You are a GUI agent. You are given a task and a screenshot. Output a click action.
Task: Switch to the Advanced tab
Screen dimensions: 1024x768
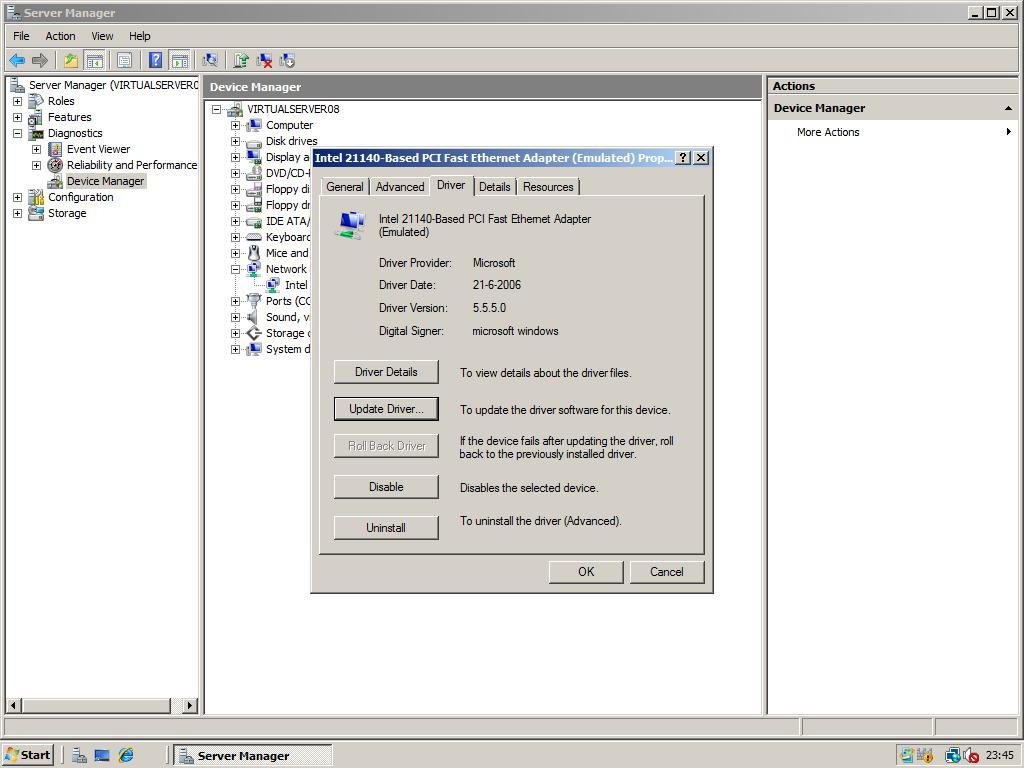(x=400, y=187)
